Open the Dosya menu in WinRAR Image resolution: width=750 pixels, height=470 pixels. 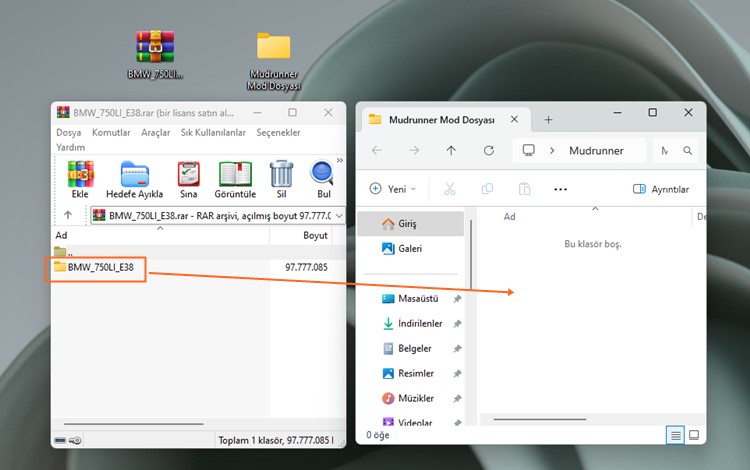click(x=68, y=132)
